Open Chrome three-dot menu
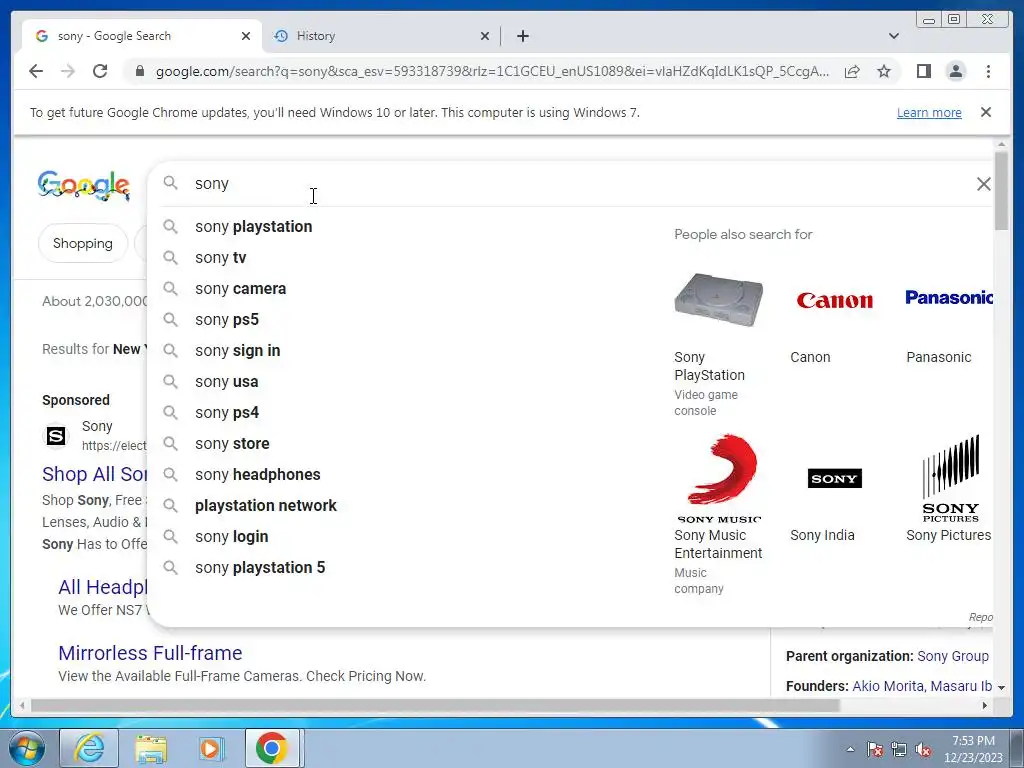Screen dimensions: 1024x768 (988, 71)
